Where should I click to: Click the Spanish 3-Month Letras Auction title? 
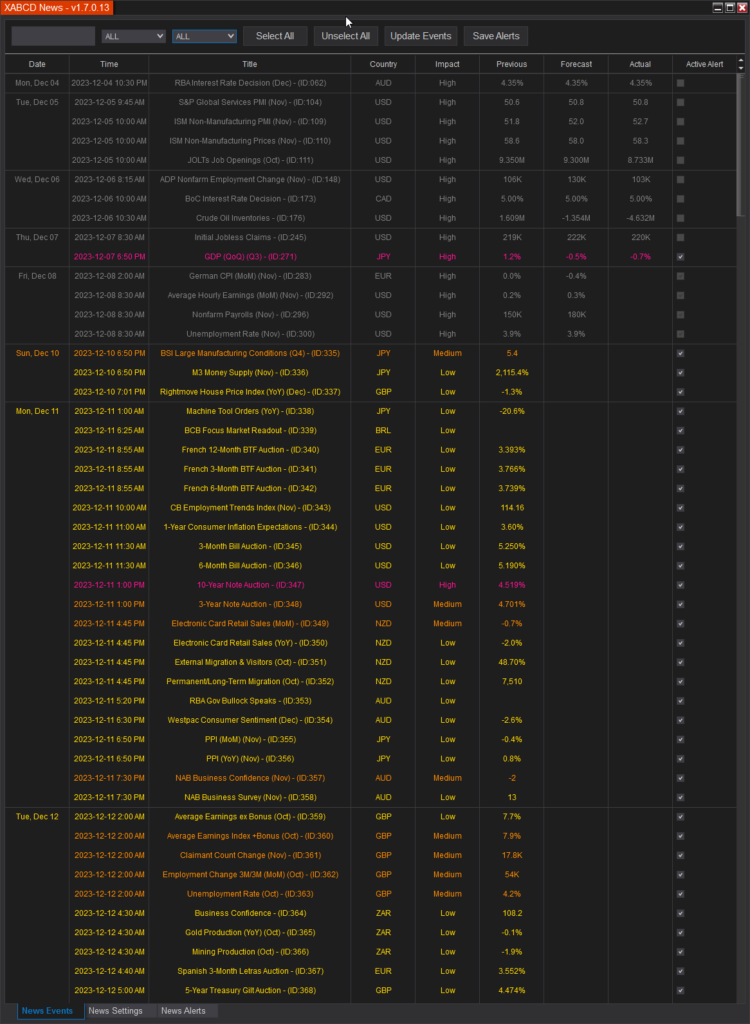[250, 971]
